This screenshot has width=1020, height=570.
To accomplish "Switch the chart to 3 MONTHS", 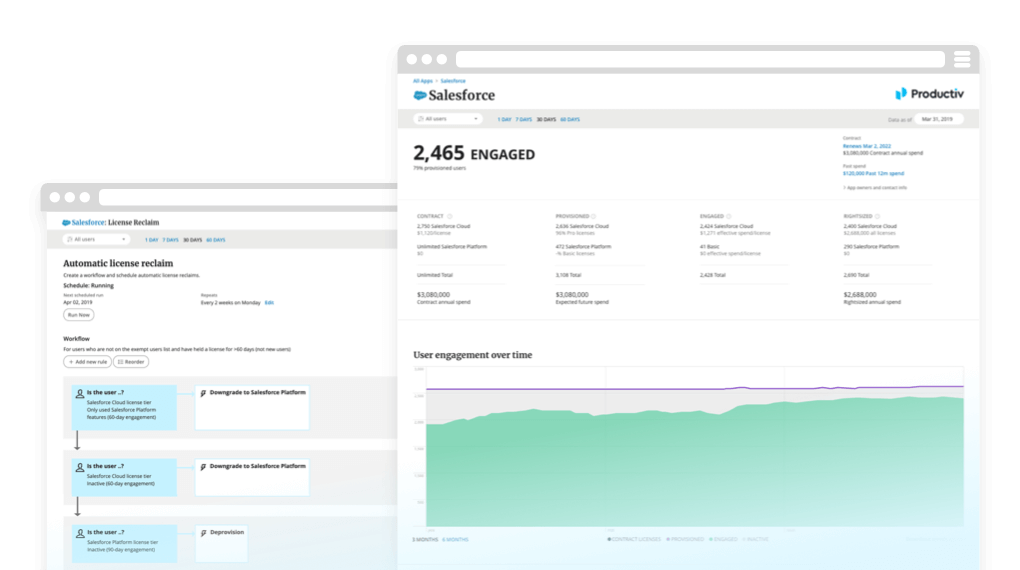I will [425, 539].
